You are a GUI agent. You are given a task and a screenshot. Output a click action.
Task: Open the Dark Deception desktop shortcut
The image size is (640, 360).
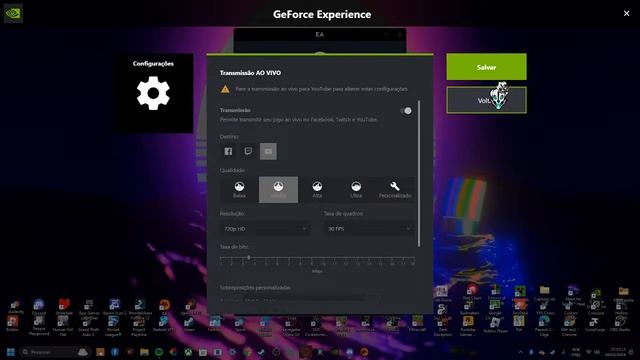coord(442,327)
